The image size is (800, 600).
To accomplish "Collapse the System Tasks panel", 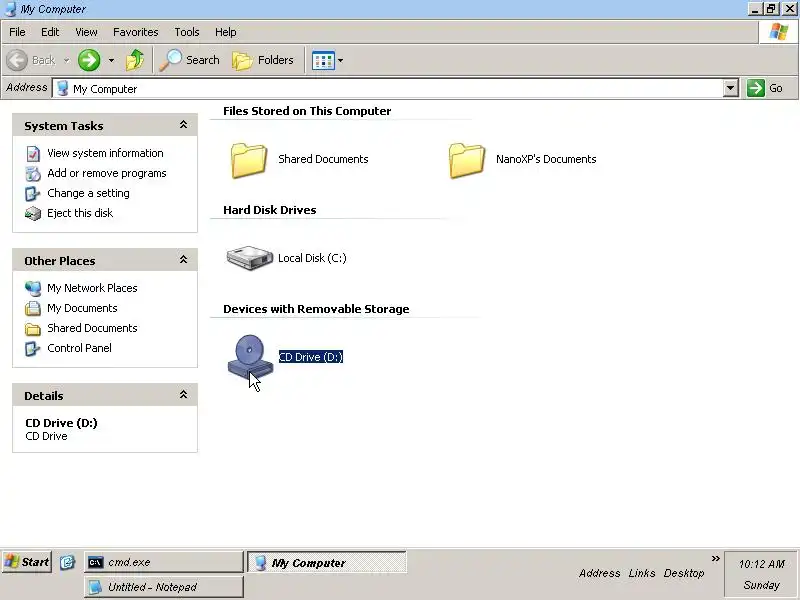I will point(183,125).
